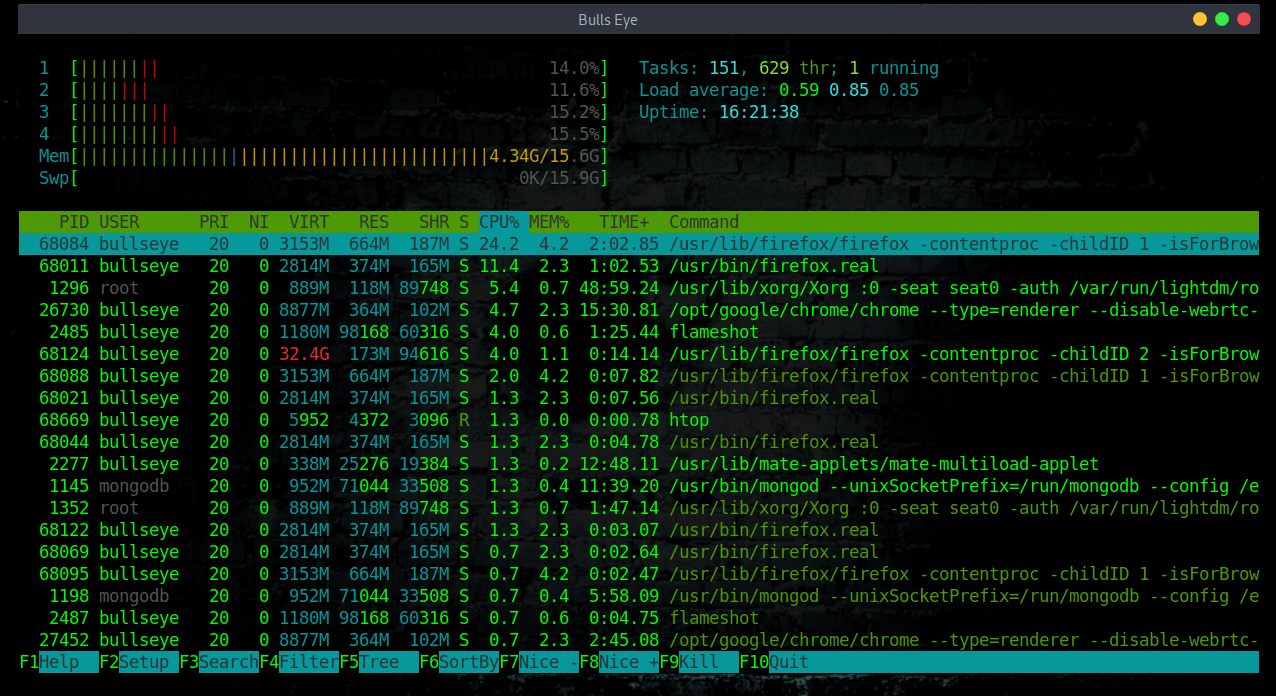Viewport: 1276px width, 696px height.
Task: Click the green maximize window button
Action: tap(1222, 19)
